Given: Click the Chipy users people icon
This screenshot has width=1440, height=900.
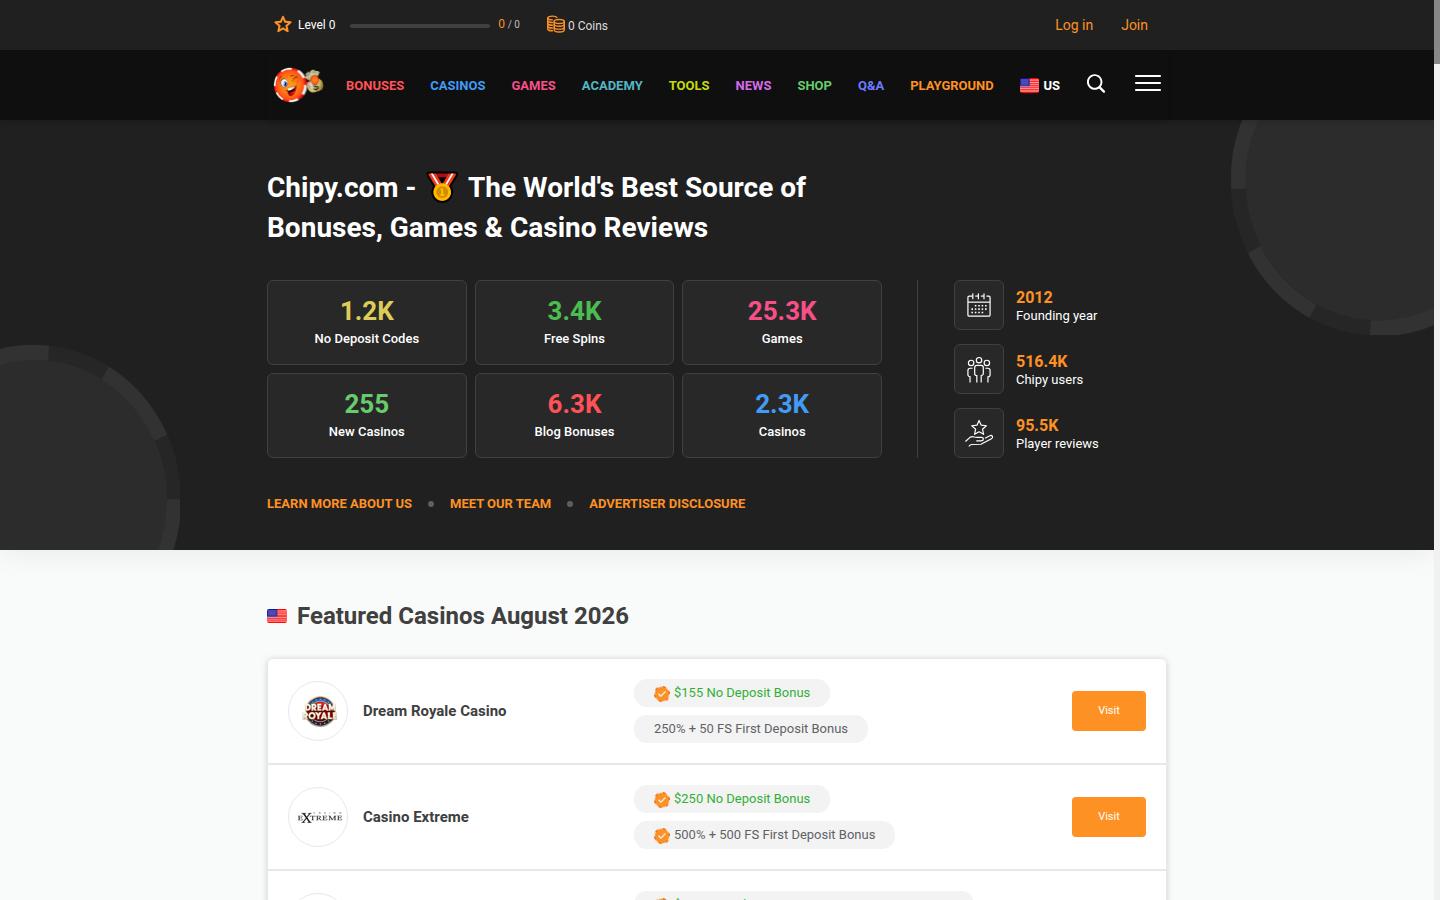Looking at the screenshot, I should point(979,369).
